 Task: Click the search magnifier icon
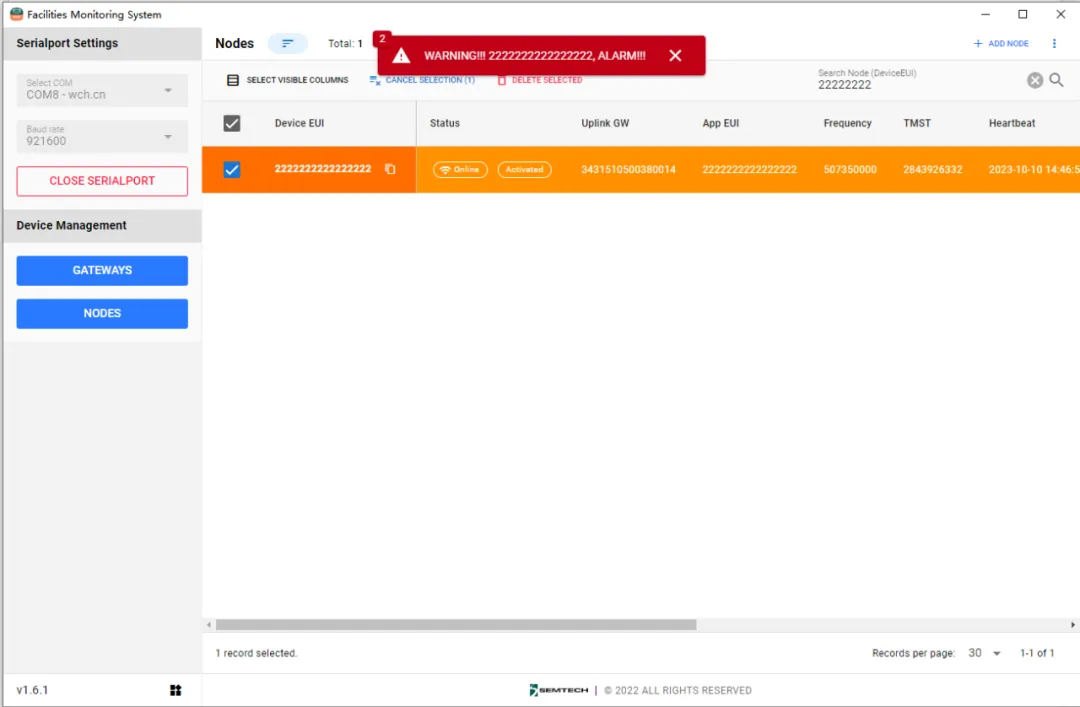tap(1056, 80)
